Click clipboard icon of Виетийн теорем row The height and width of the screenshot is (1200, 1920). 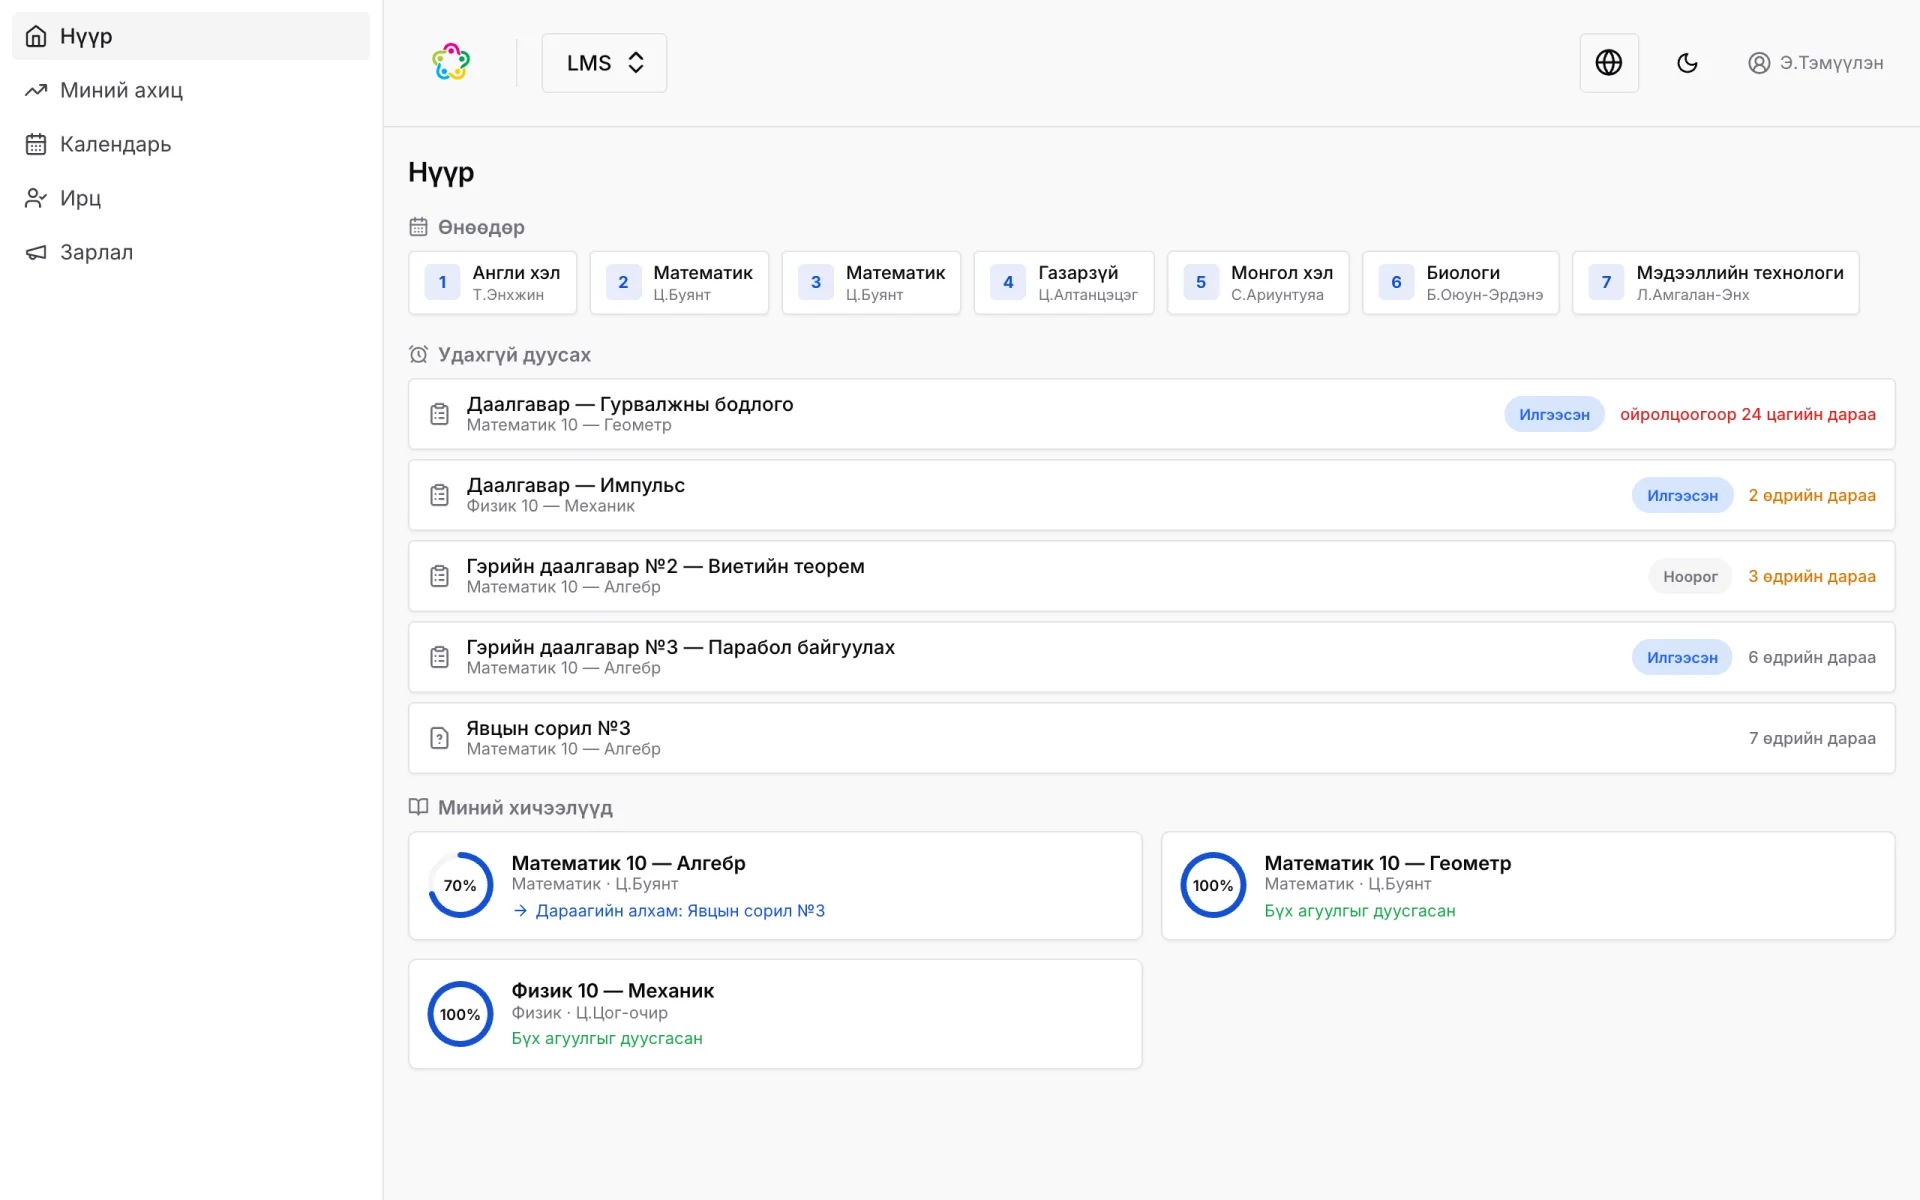click(439, 576)
